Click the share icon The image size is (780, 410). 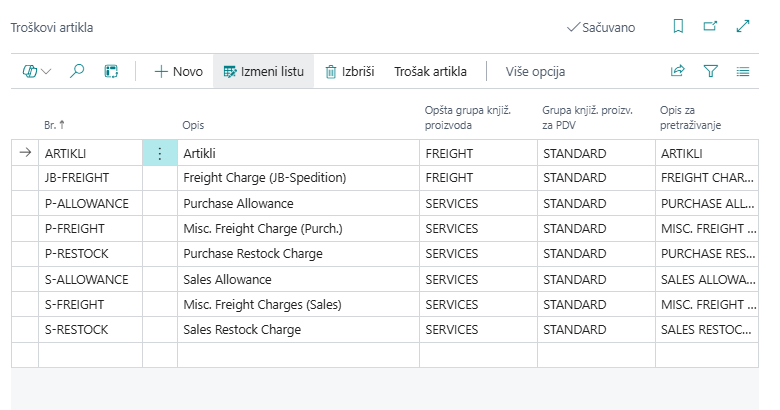click(x=678, y=71)
